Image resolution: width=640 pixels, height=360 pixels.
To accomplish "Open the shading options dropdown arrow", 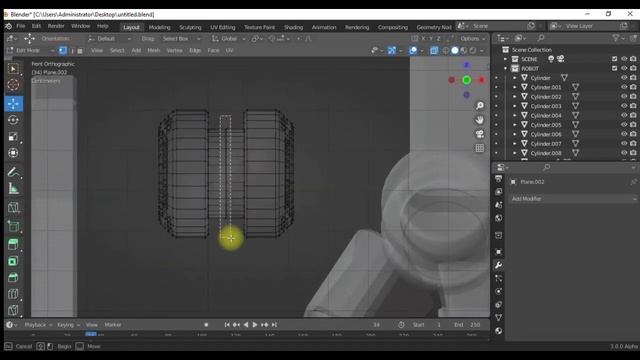I will [482, 51].
